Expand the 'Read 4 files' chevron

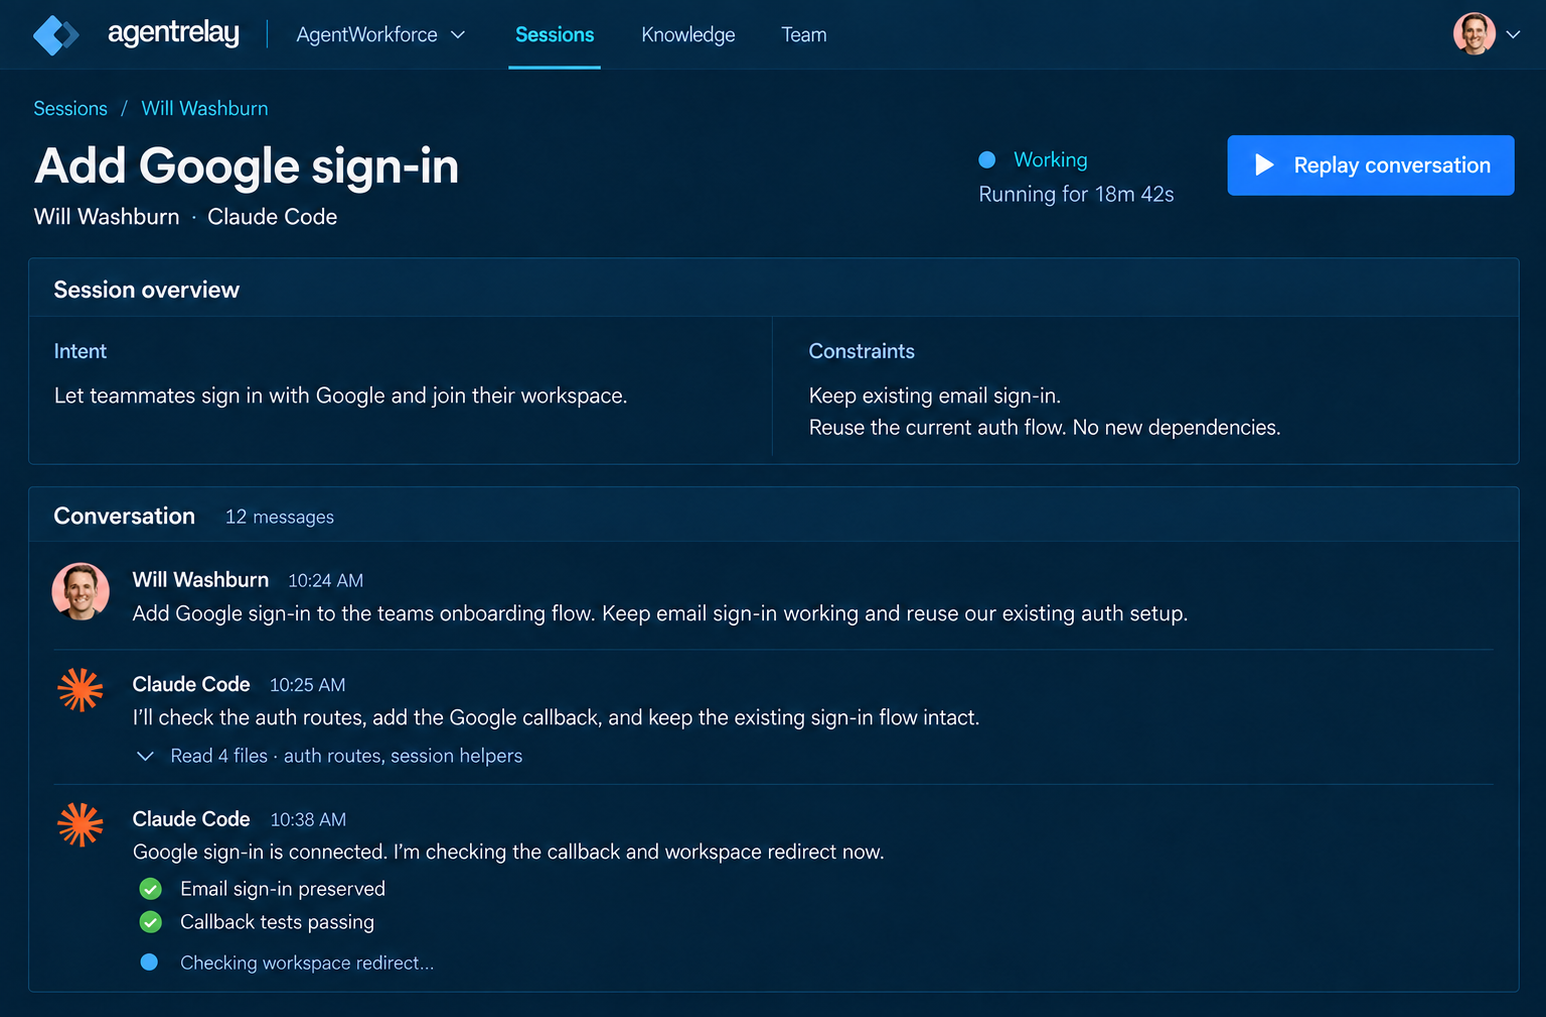(x=145, y=756)
